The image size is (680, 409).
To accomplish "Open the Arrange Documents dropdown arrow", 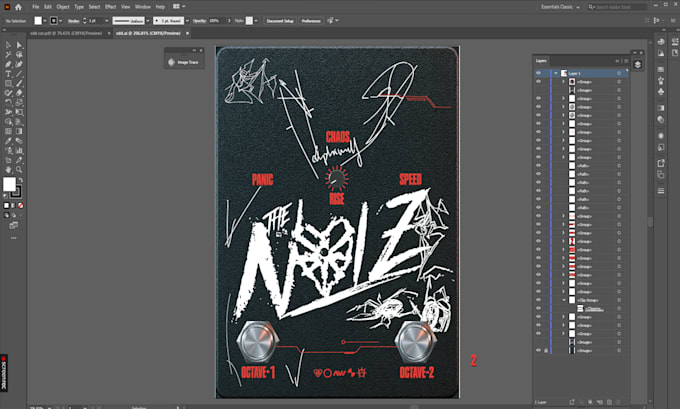I will click(184, 7).
